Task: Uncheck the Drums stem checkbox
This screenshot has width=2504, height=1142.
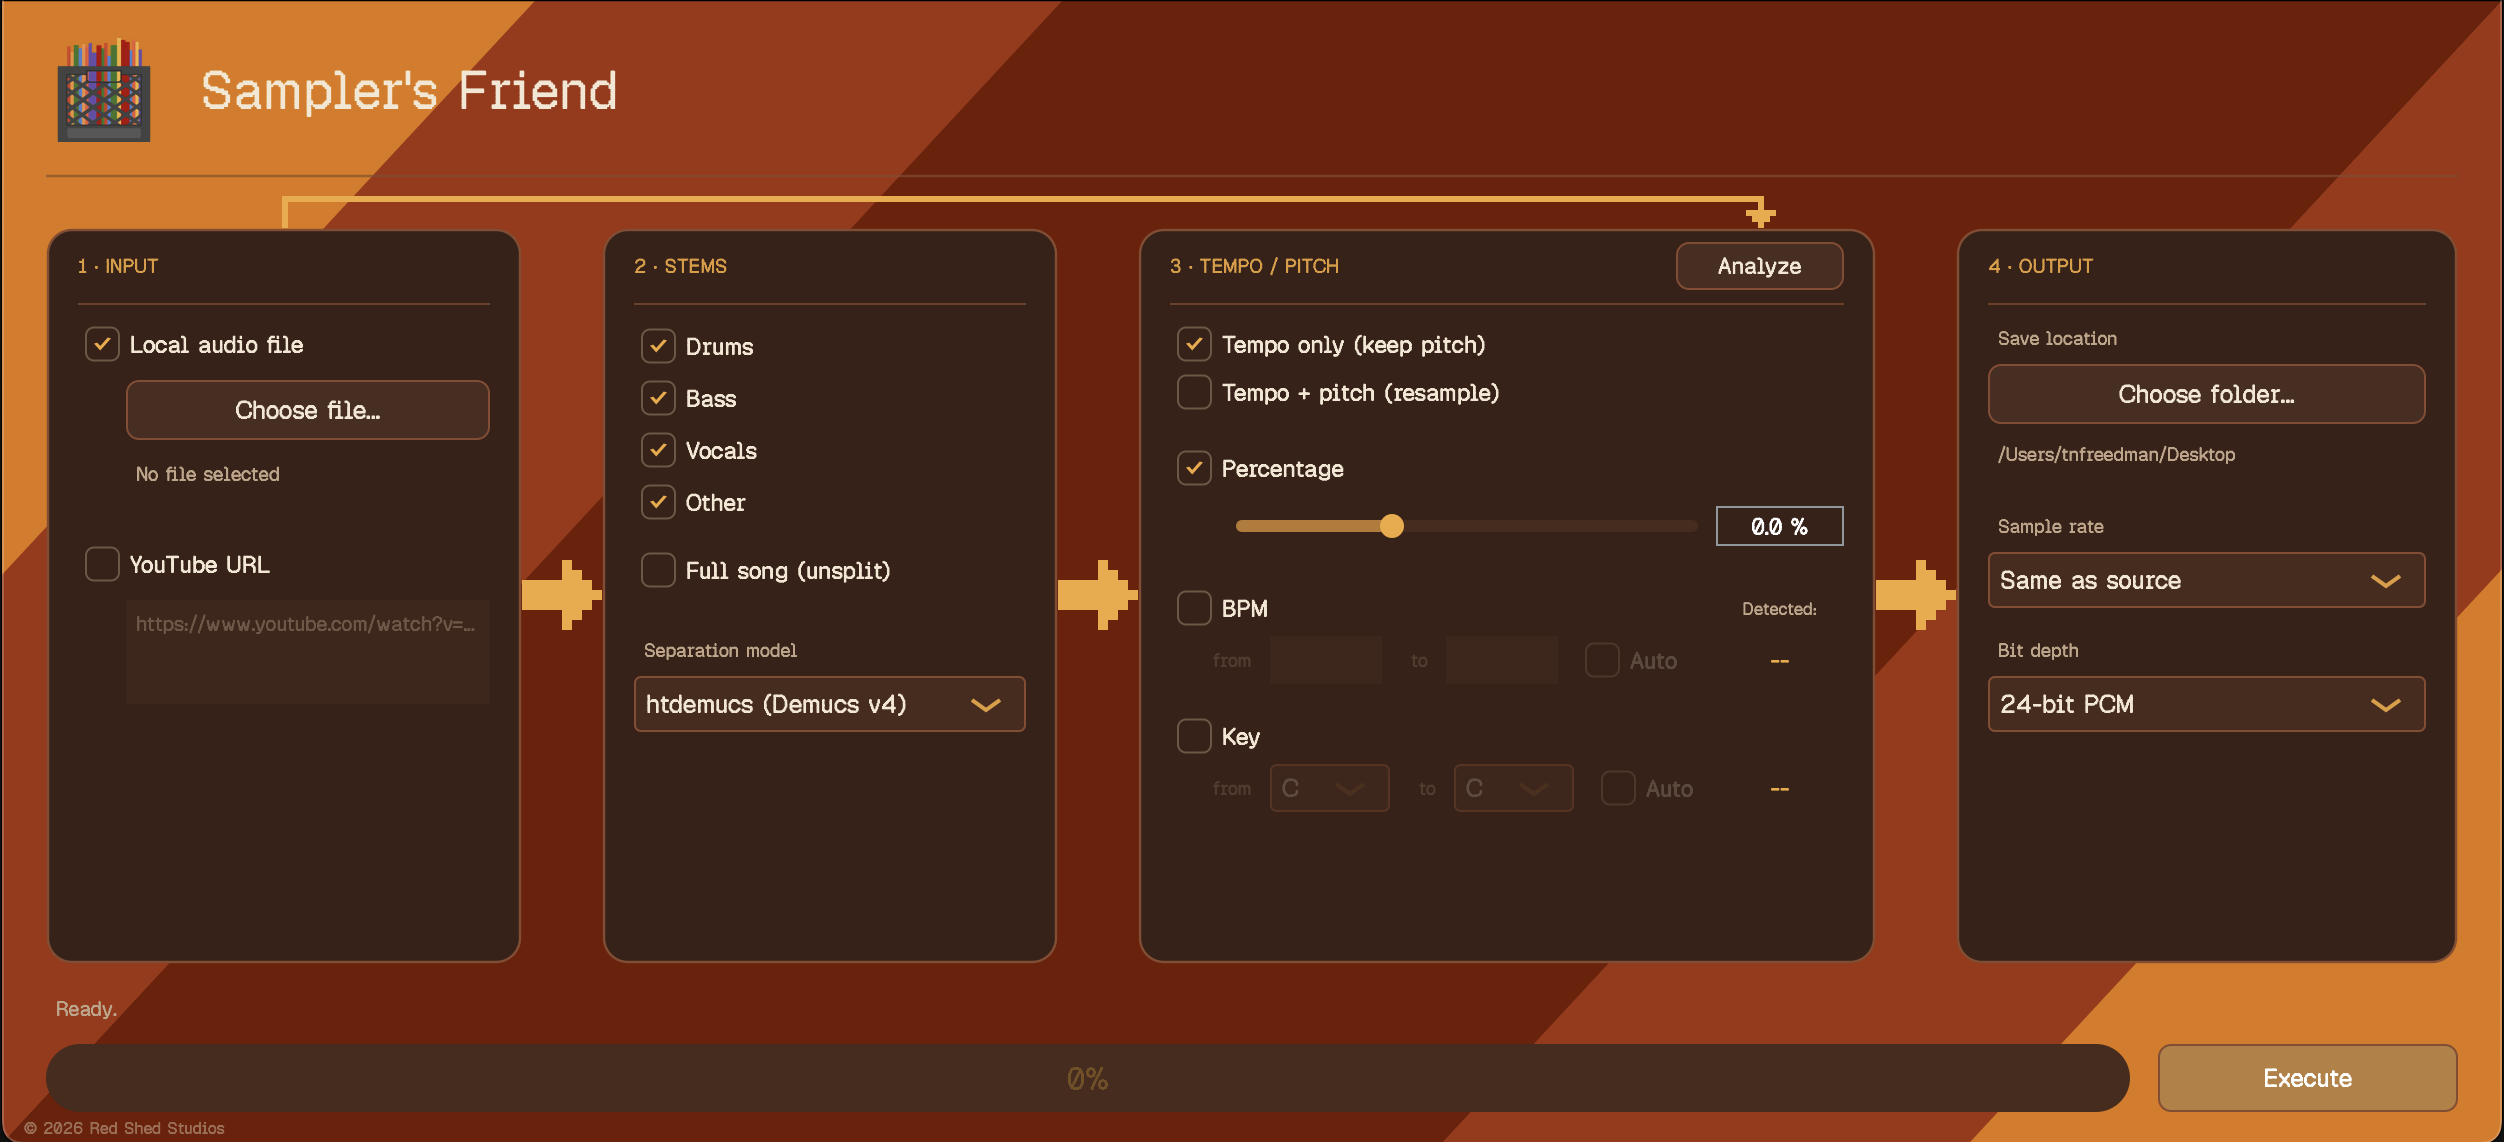Action: point(658,346)
